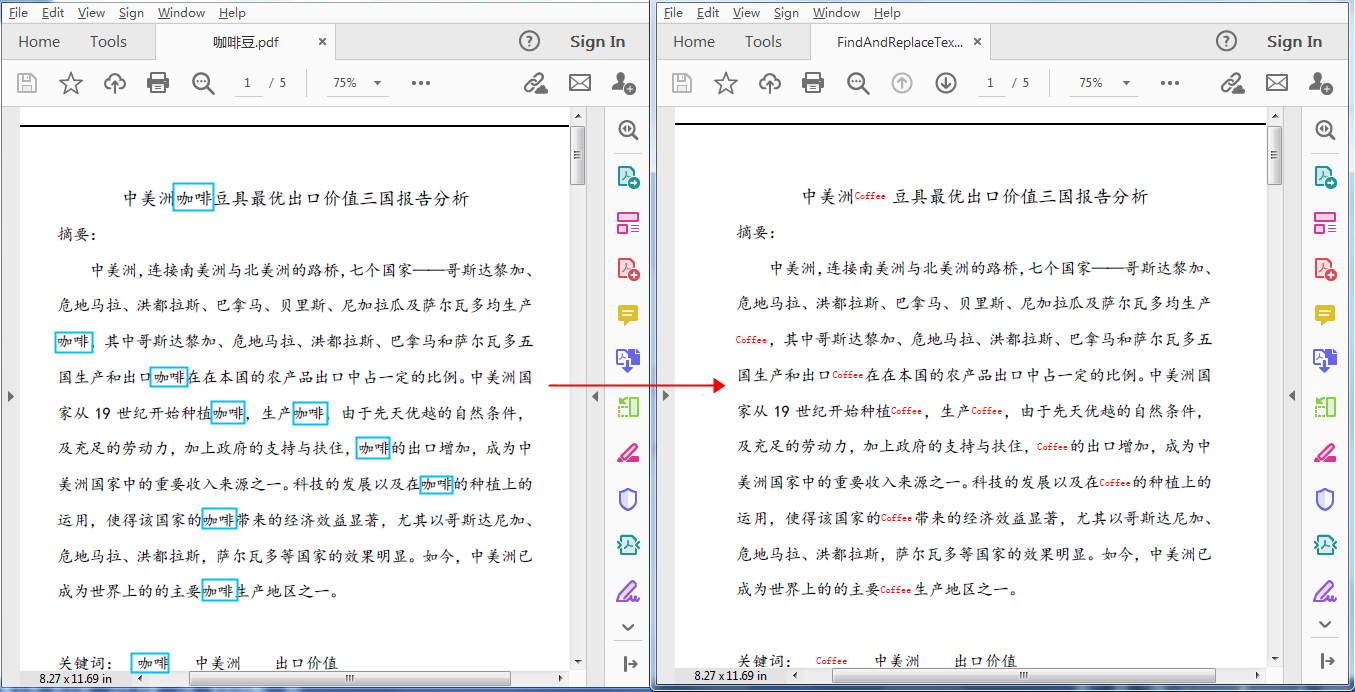1355x692 pixels.
Task: Click Sign In in the right window
Action: (x=1294, y=41)
